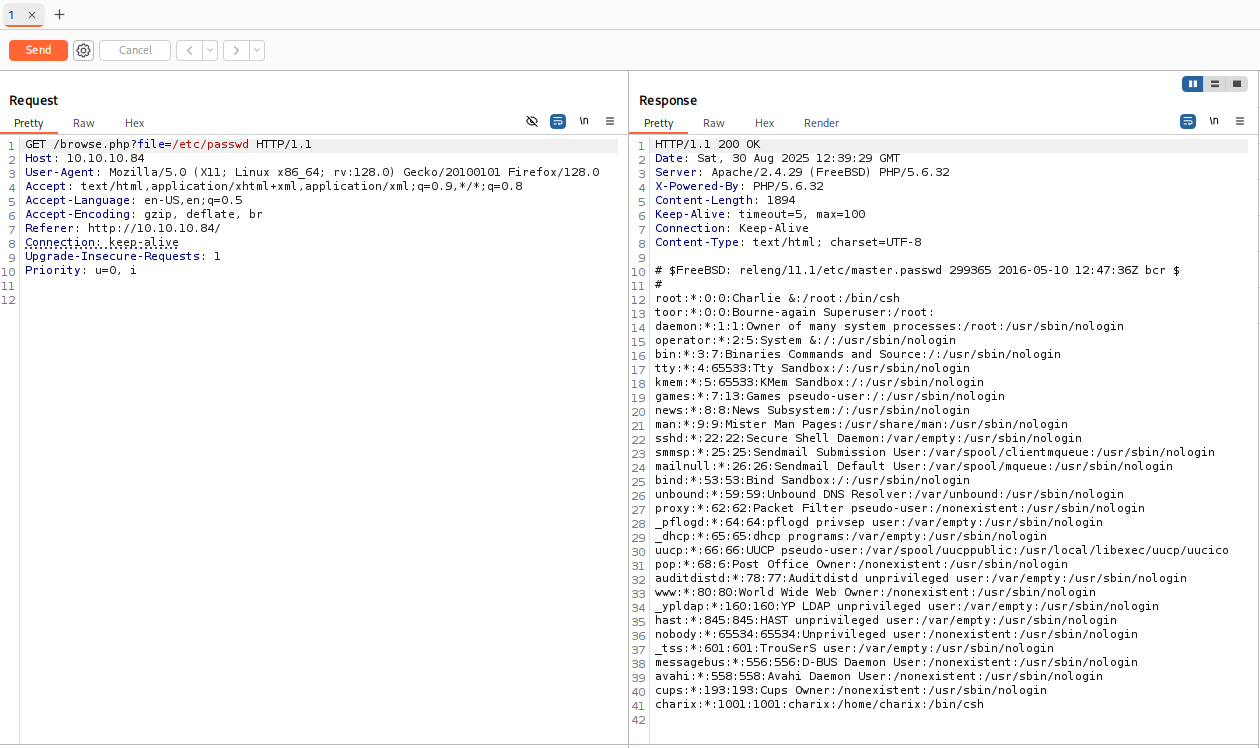Click the Response panel heading
1260x748 pixels.
[x=668, y=100]
